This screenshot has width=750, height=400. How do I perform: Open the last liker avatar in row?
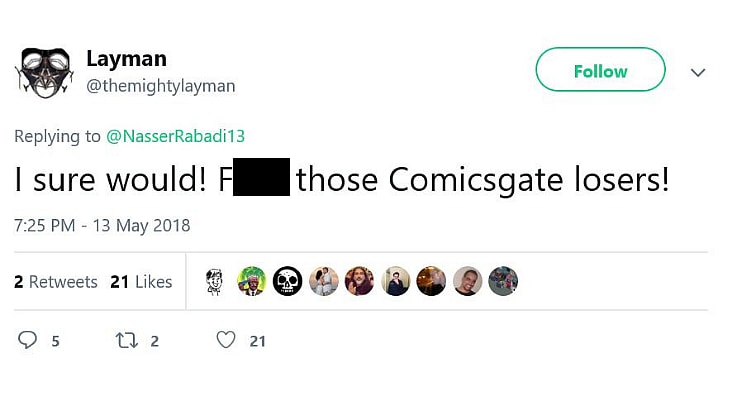tap(503, 281)
